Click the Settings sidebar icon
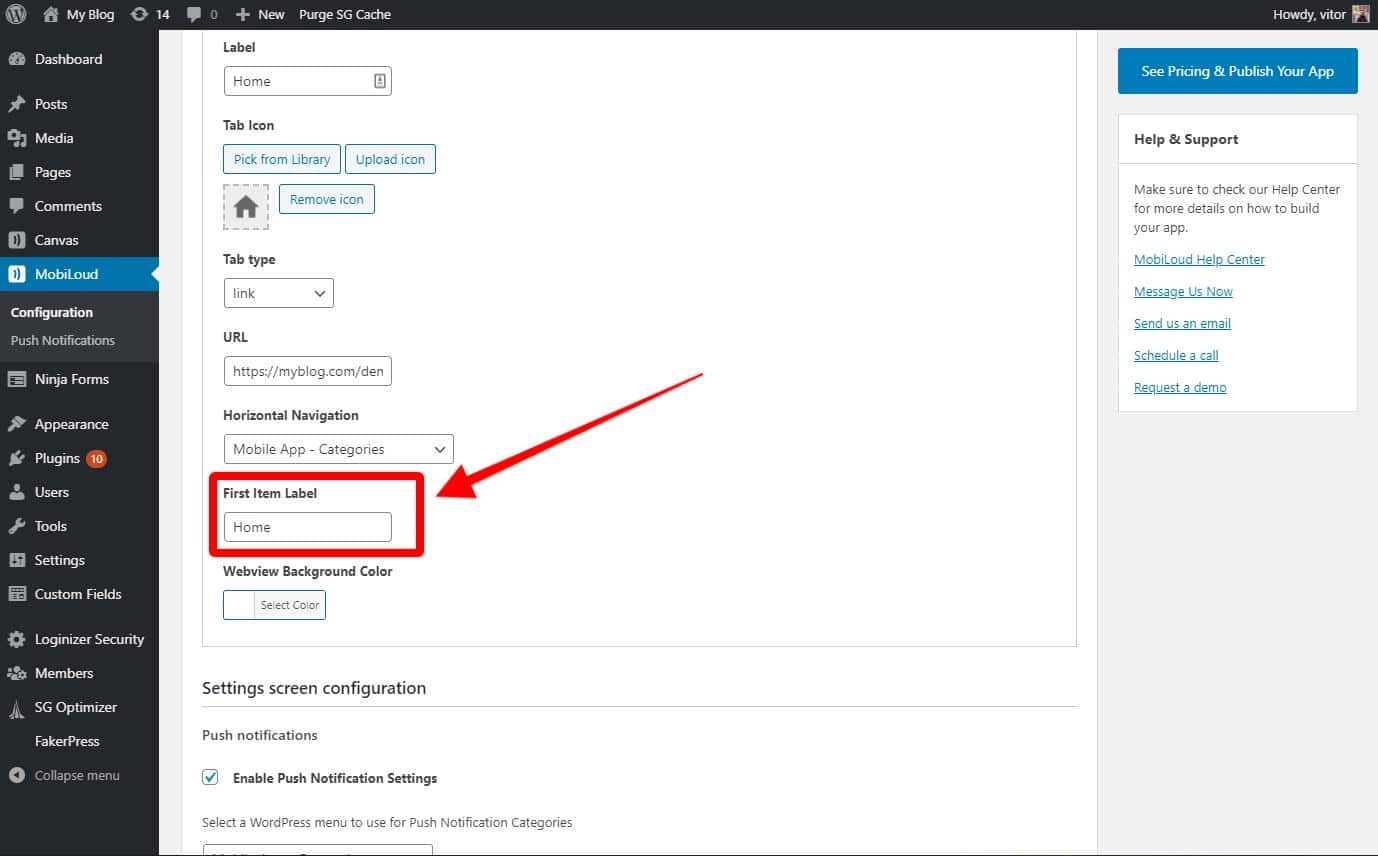1378x856 pixels. pos(17,560)
